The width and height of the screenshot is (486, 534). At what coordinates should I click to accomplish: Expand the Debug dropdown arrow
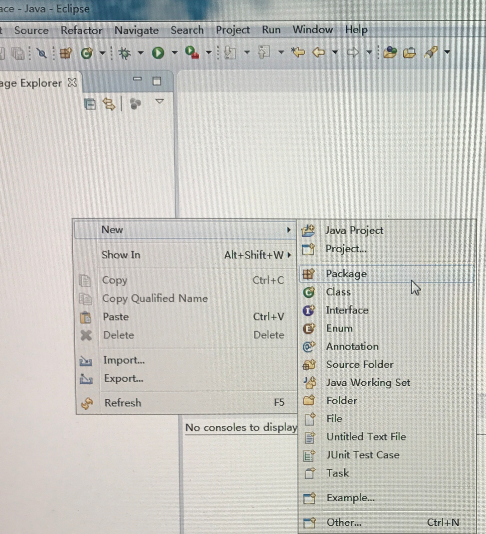(140, 52)
